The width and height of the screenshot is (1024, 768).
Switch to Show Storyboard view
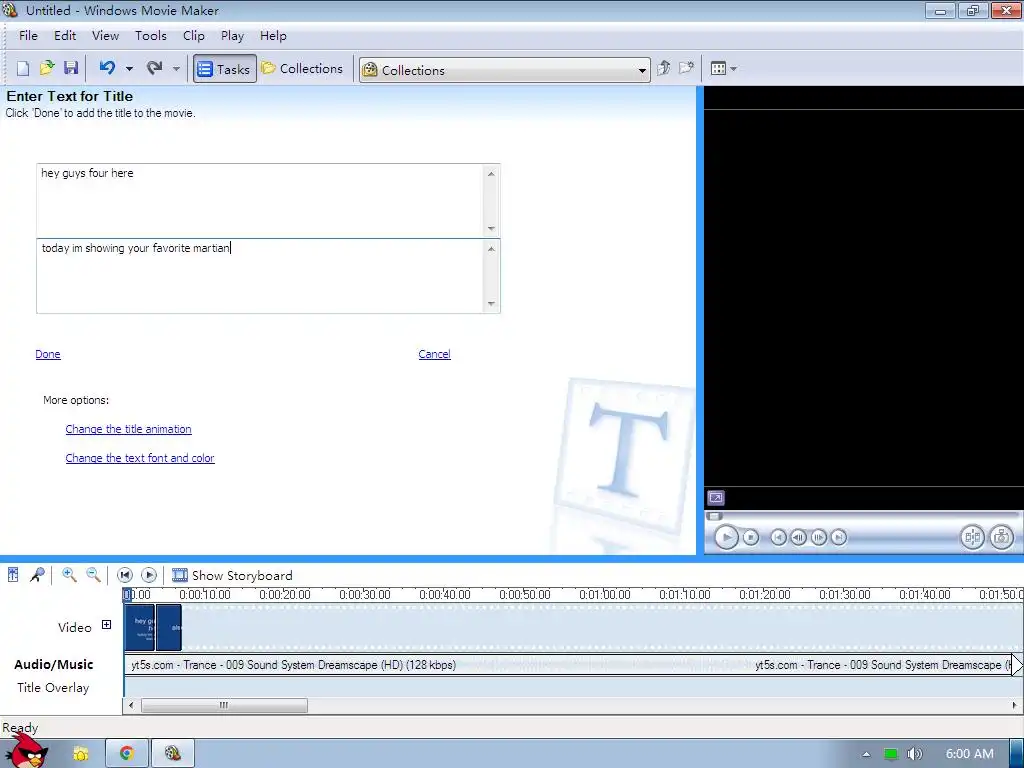(x=232, y=575)
